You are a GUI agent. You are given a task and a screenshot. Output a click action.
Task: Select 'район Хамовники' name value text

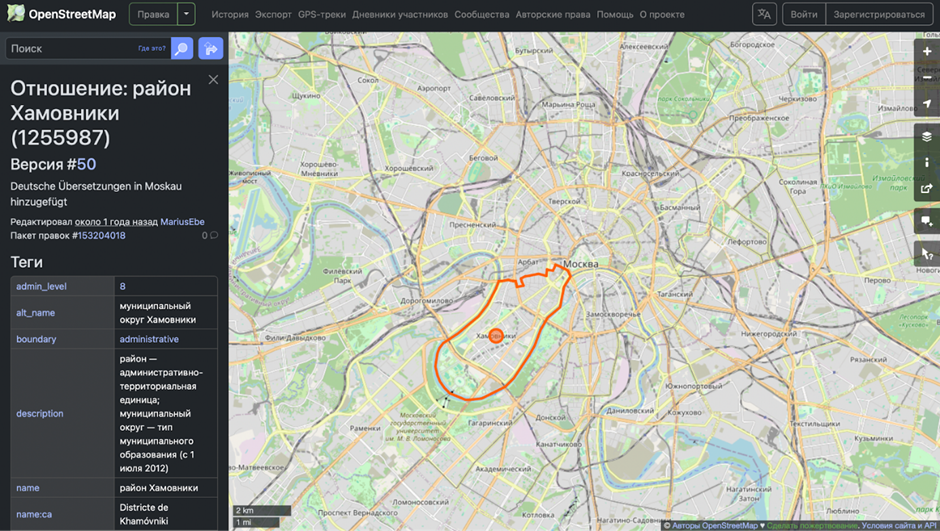pyautogui.click(x=159, y=488)
